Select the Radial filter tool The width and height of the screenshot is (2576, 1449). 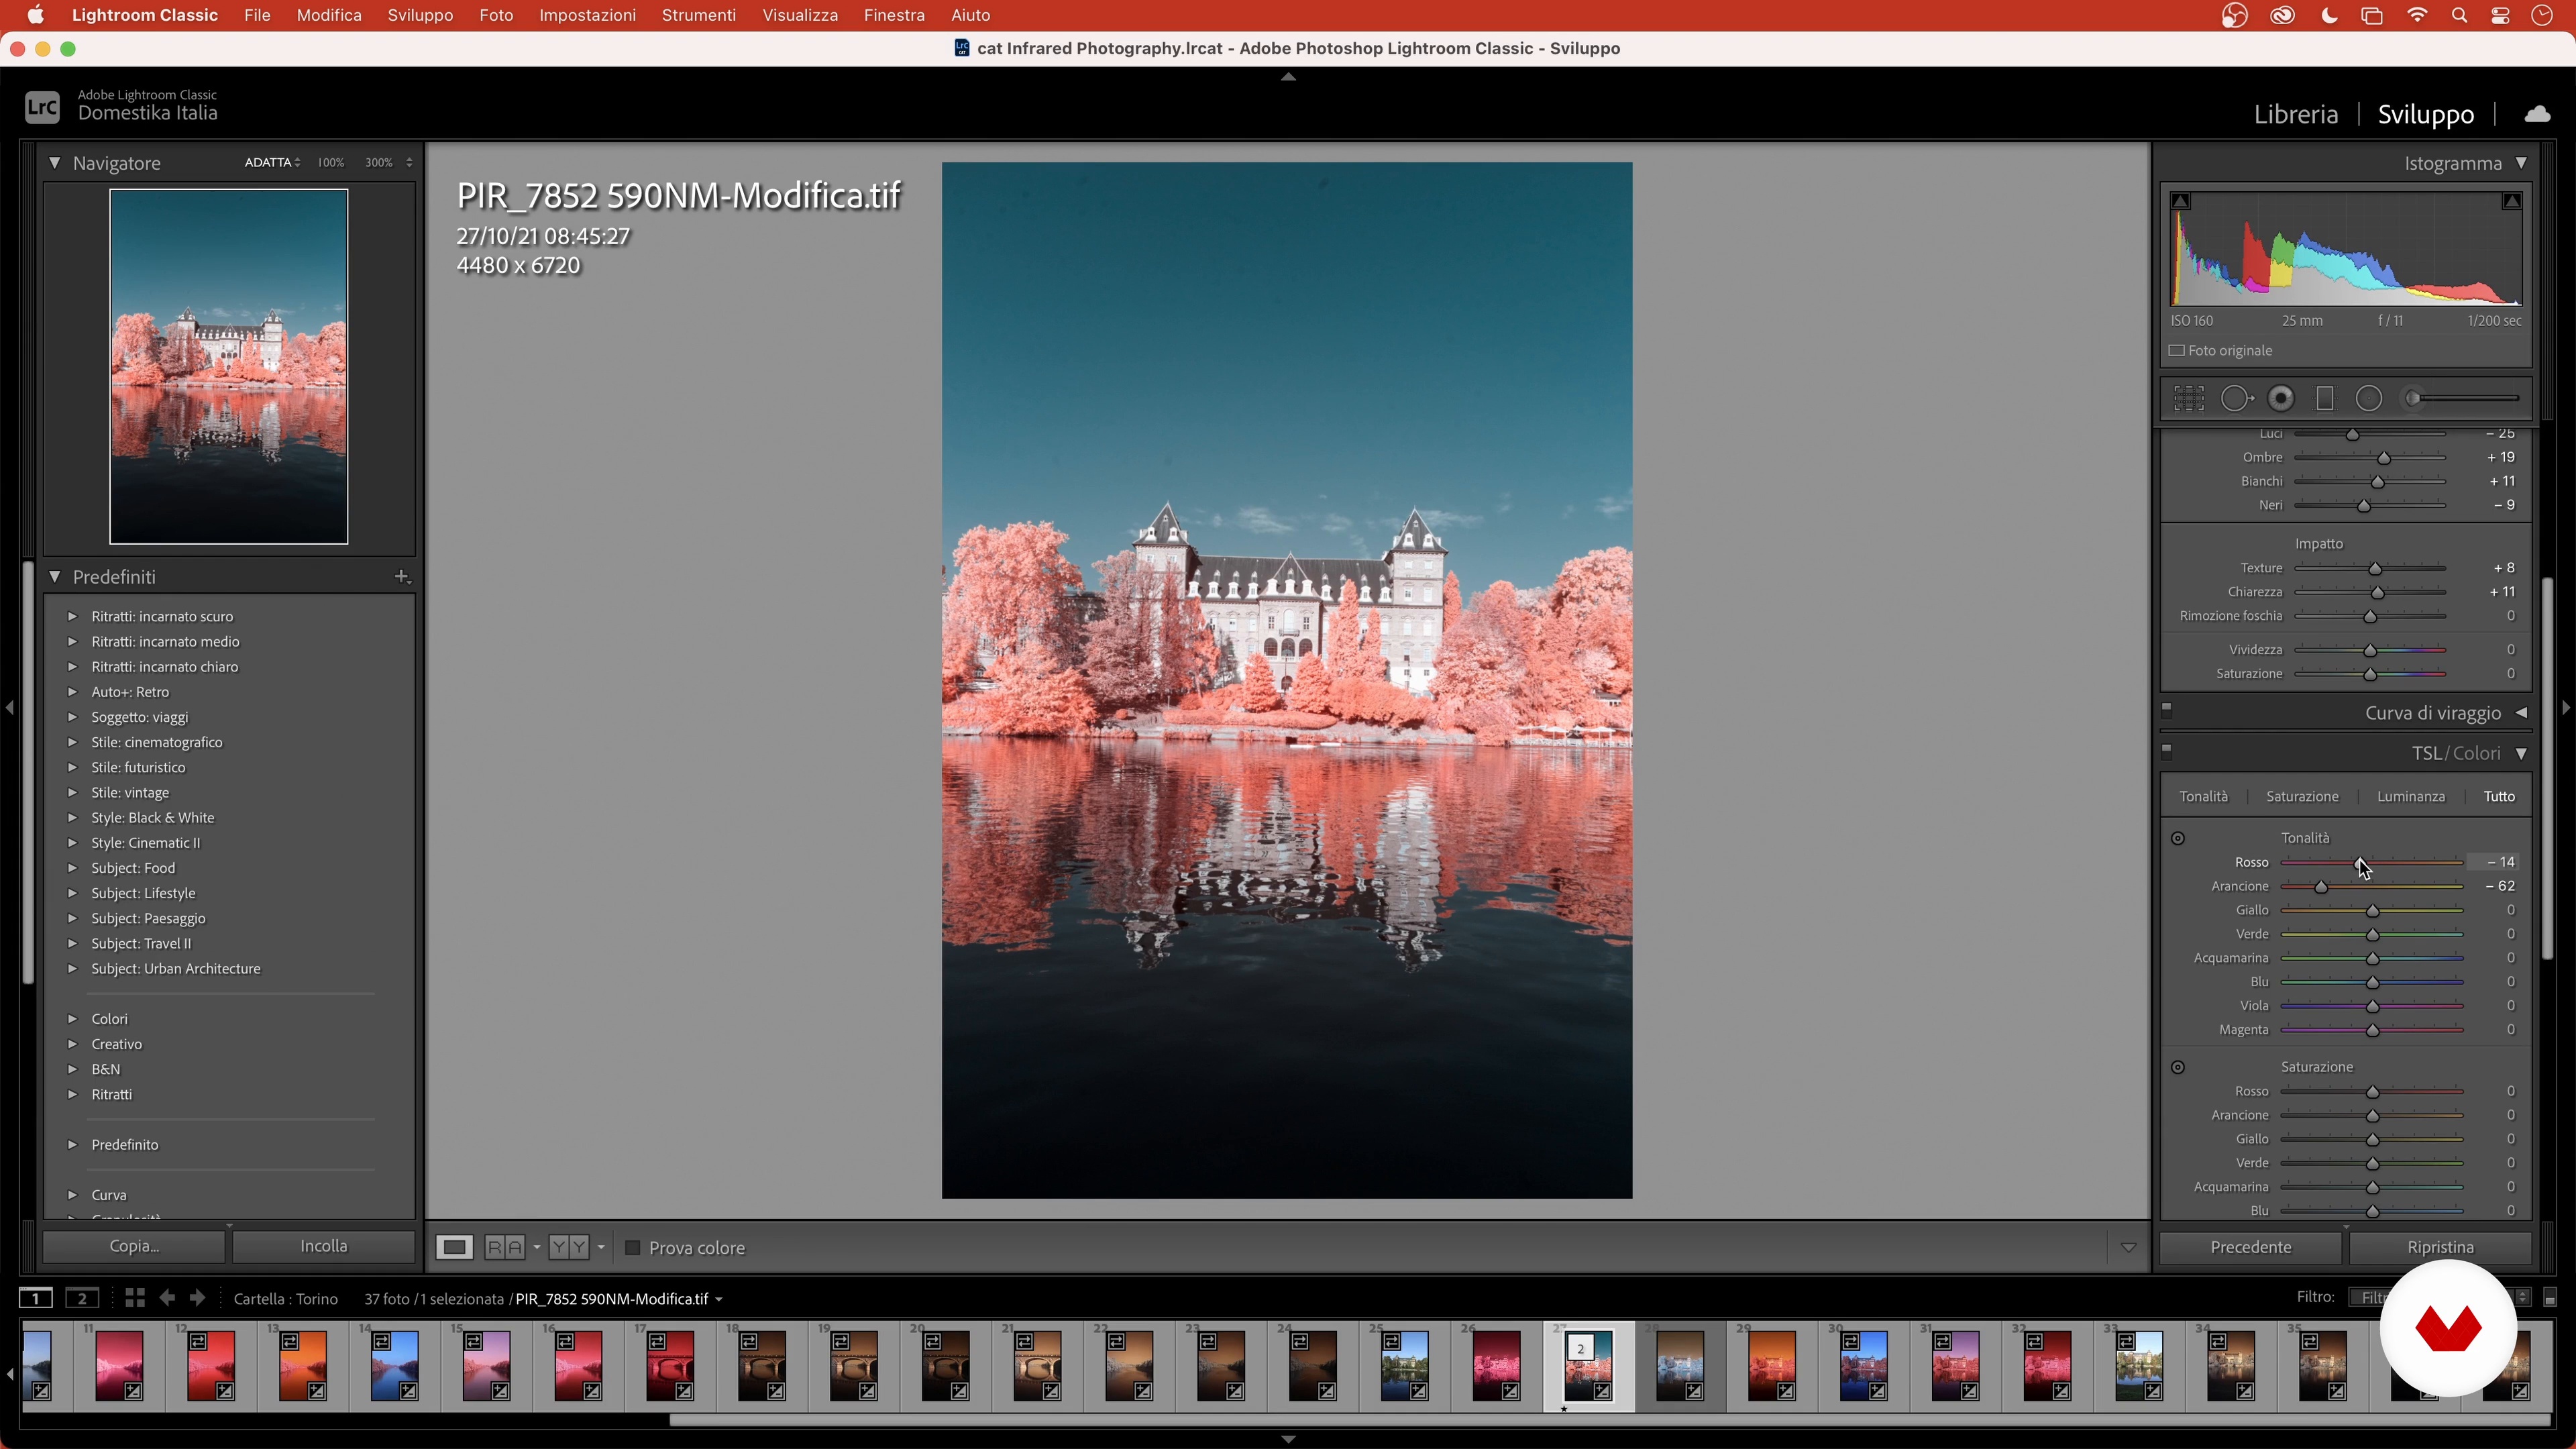click(2369, 399)
